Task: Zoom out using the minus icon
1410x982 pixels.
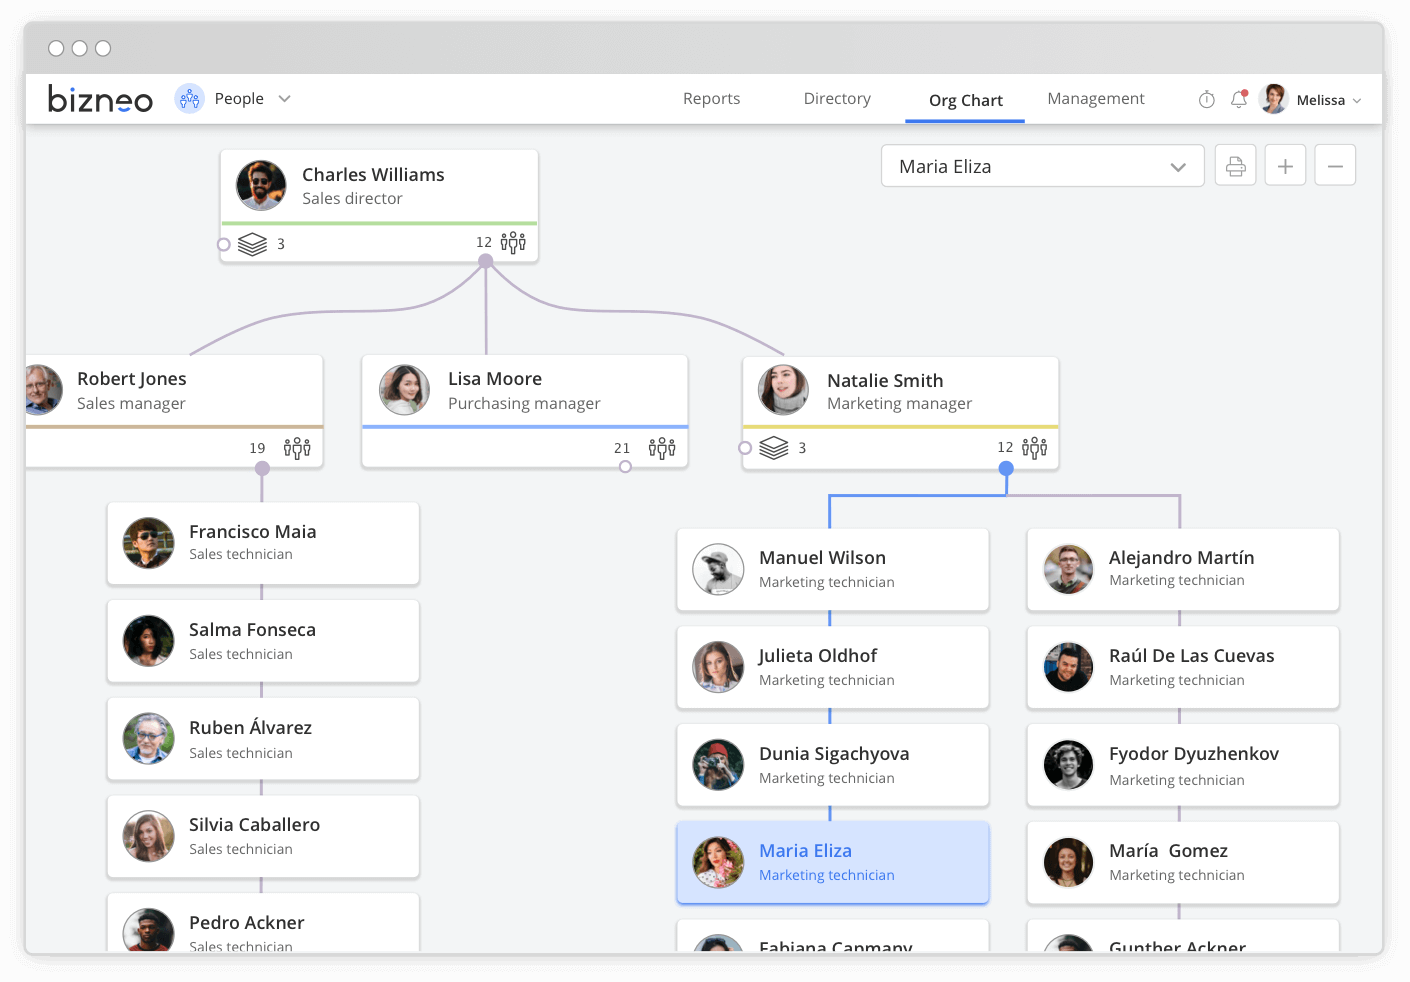Action: tap(1335, 165)
